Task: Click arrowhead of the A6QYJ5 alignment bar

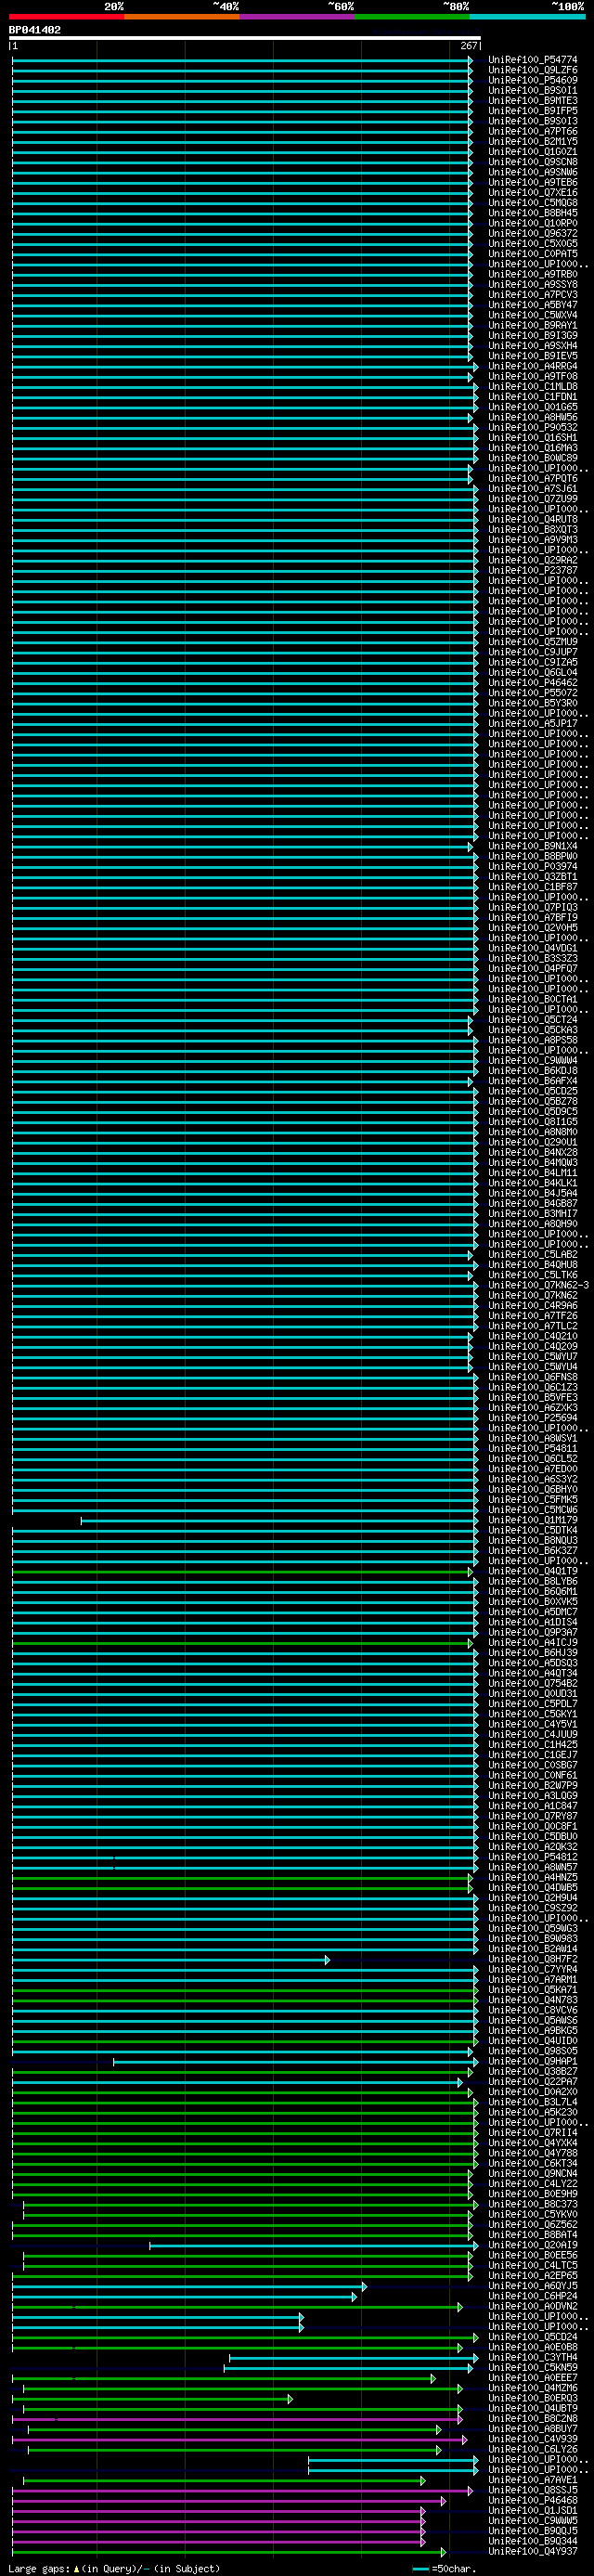Action: coord(364,2286)
